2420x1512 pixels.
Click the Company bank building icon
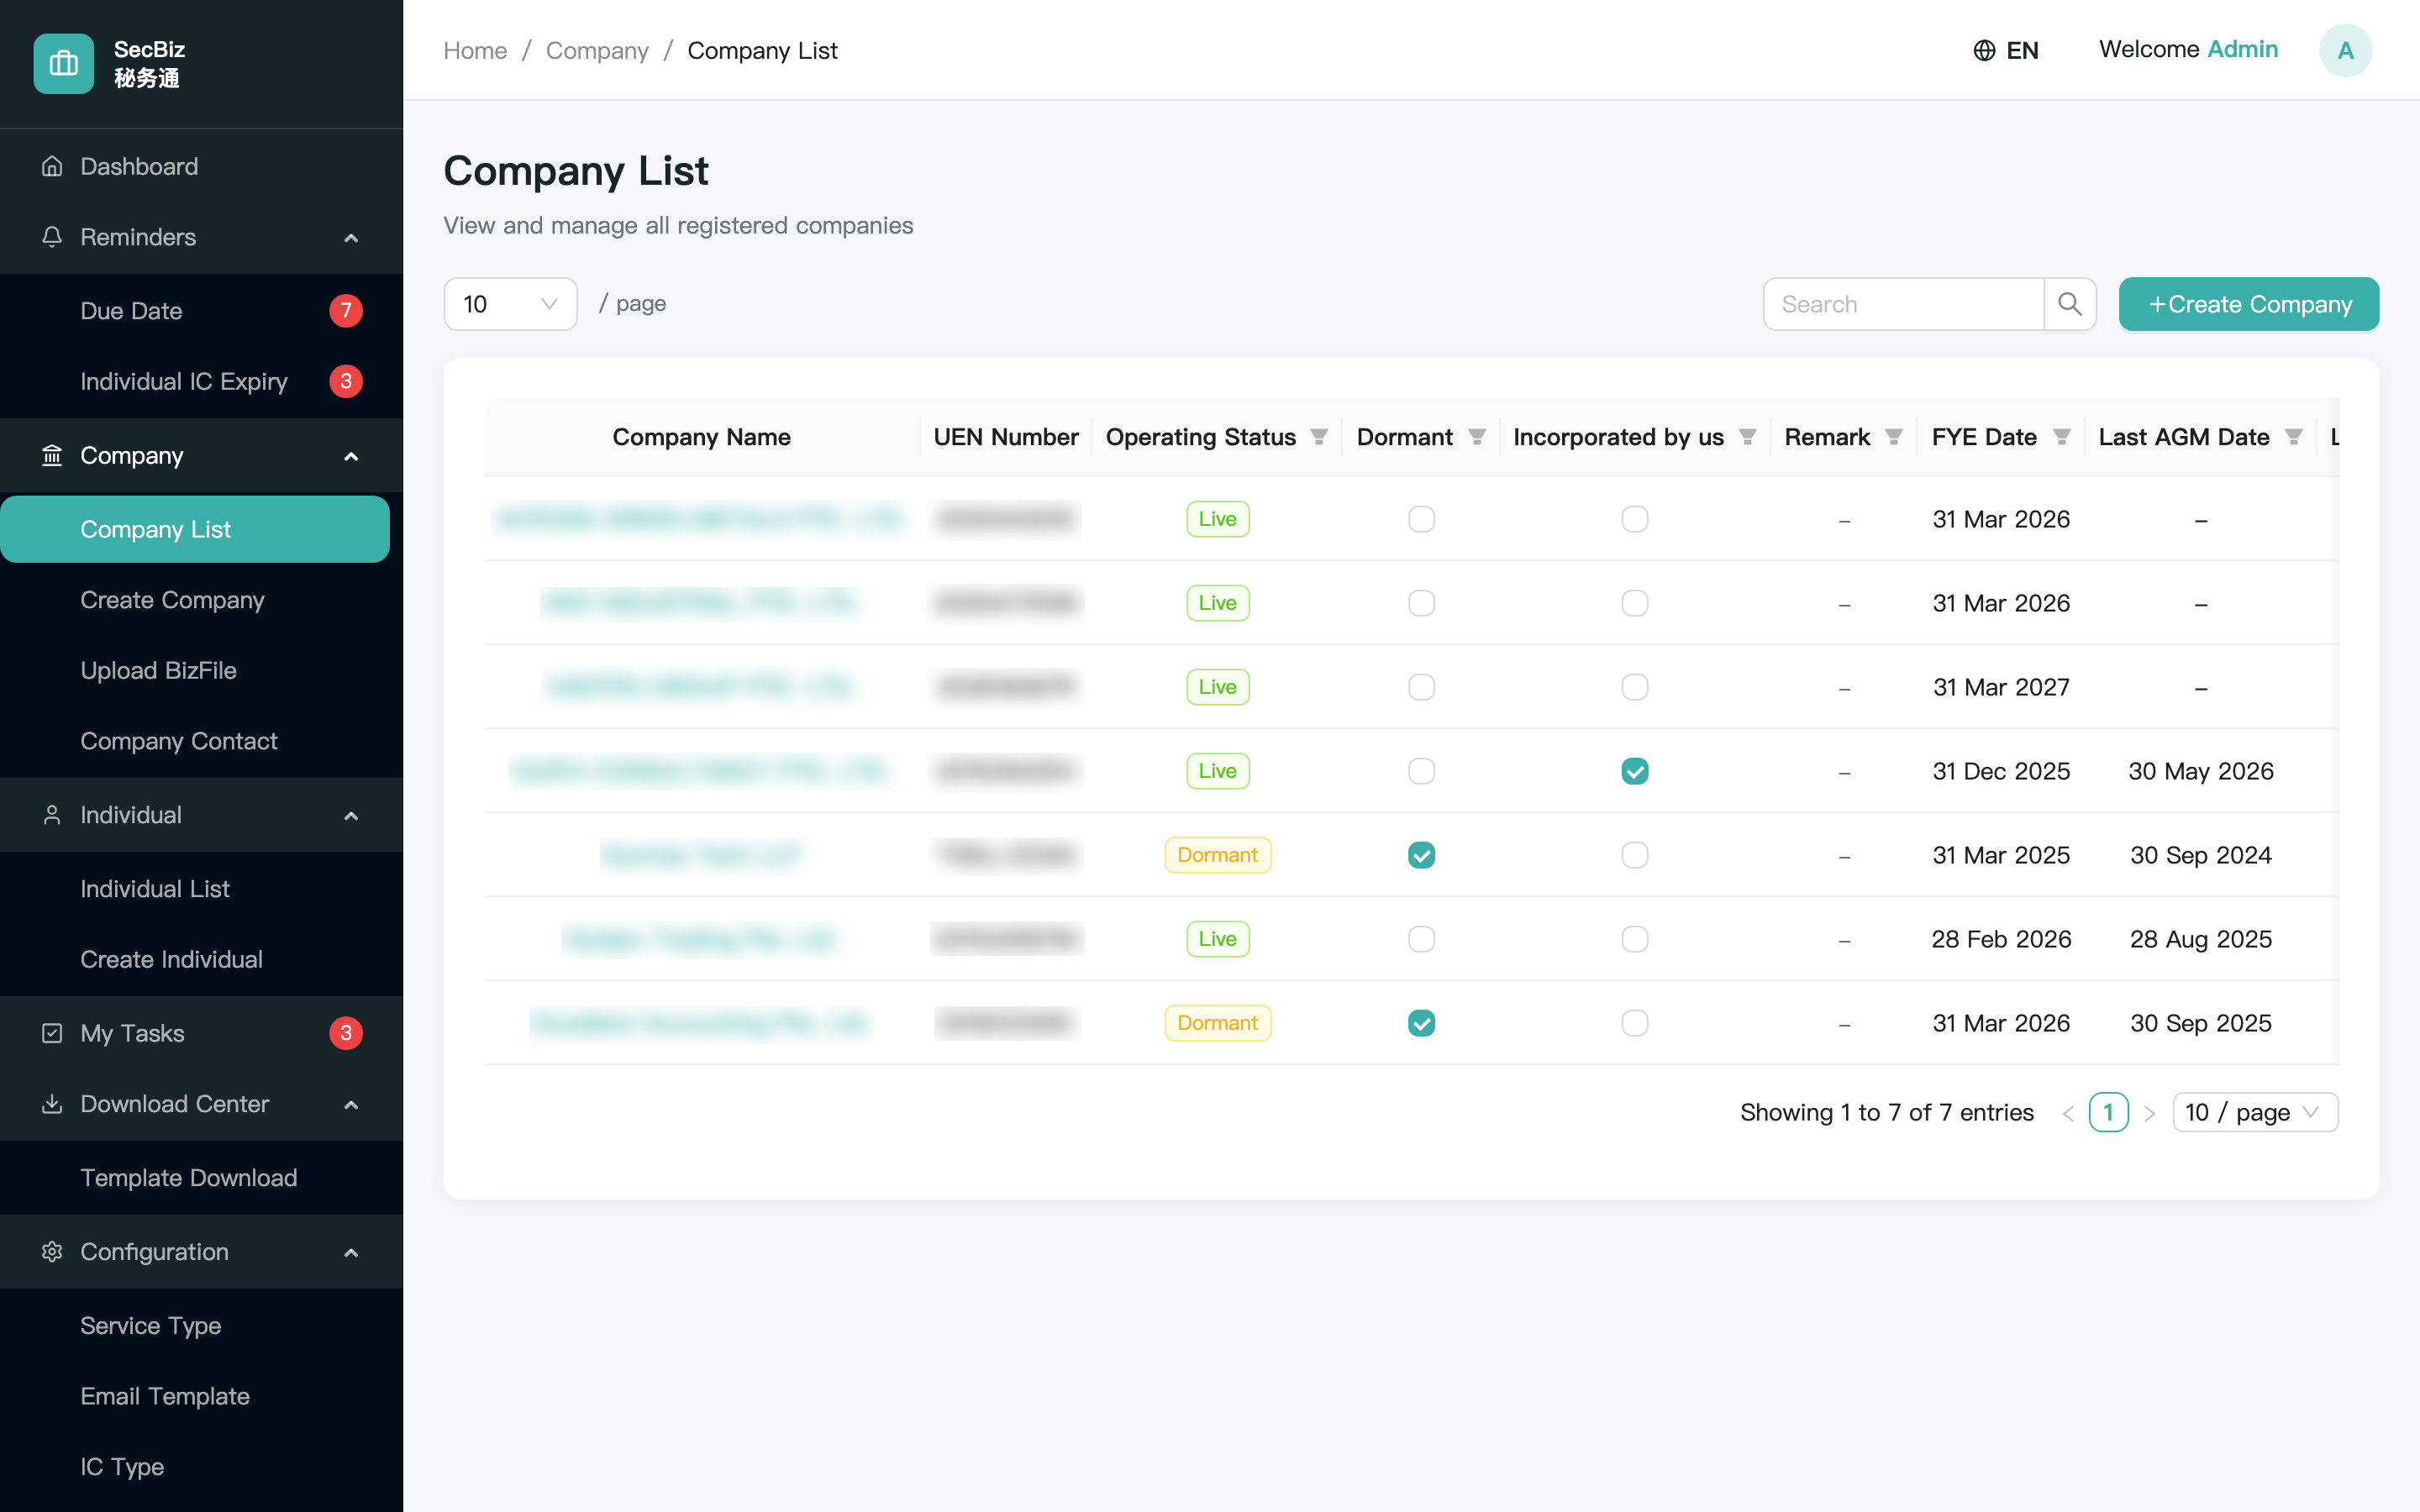click(52, 455)
